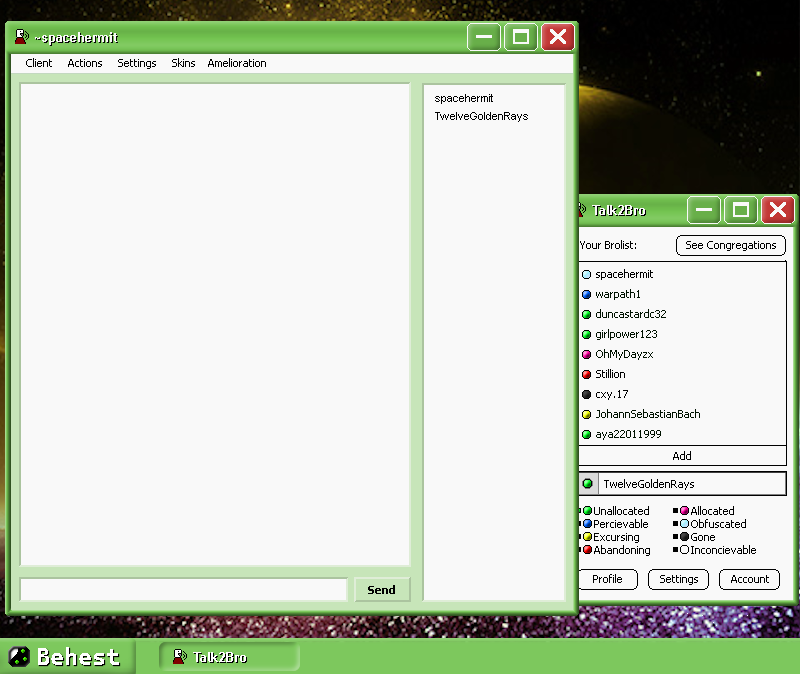This screenshot has height=674, width=800.
Task: Click the red status dot next to Stillion
Action: click(x=587, y=375)
